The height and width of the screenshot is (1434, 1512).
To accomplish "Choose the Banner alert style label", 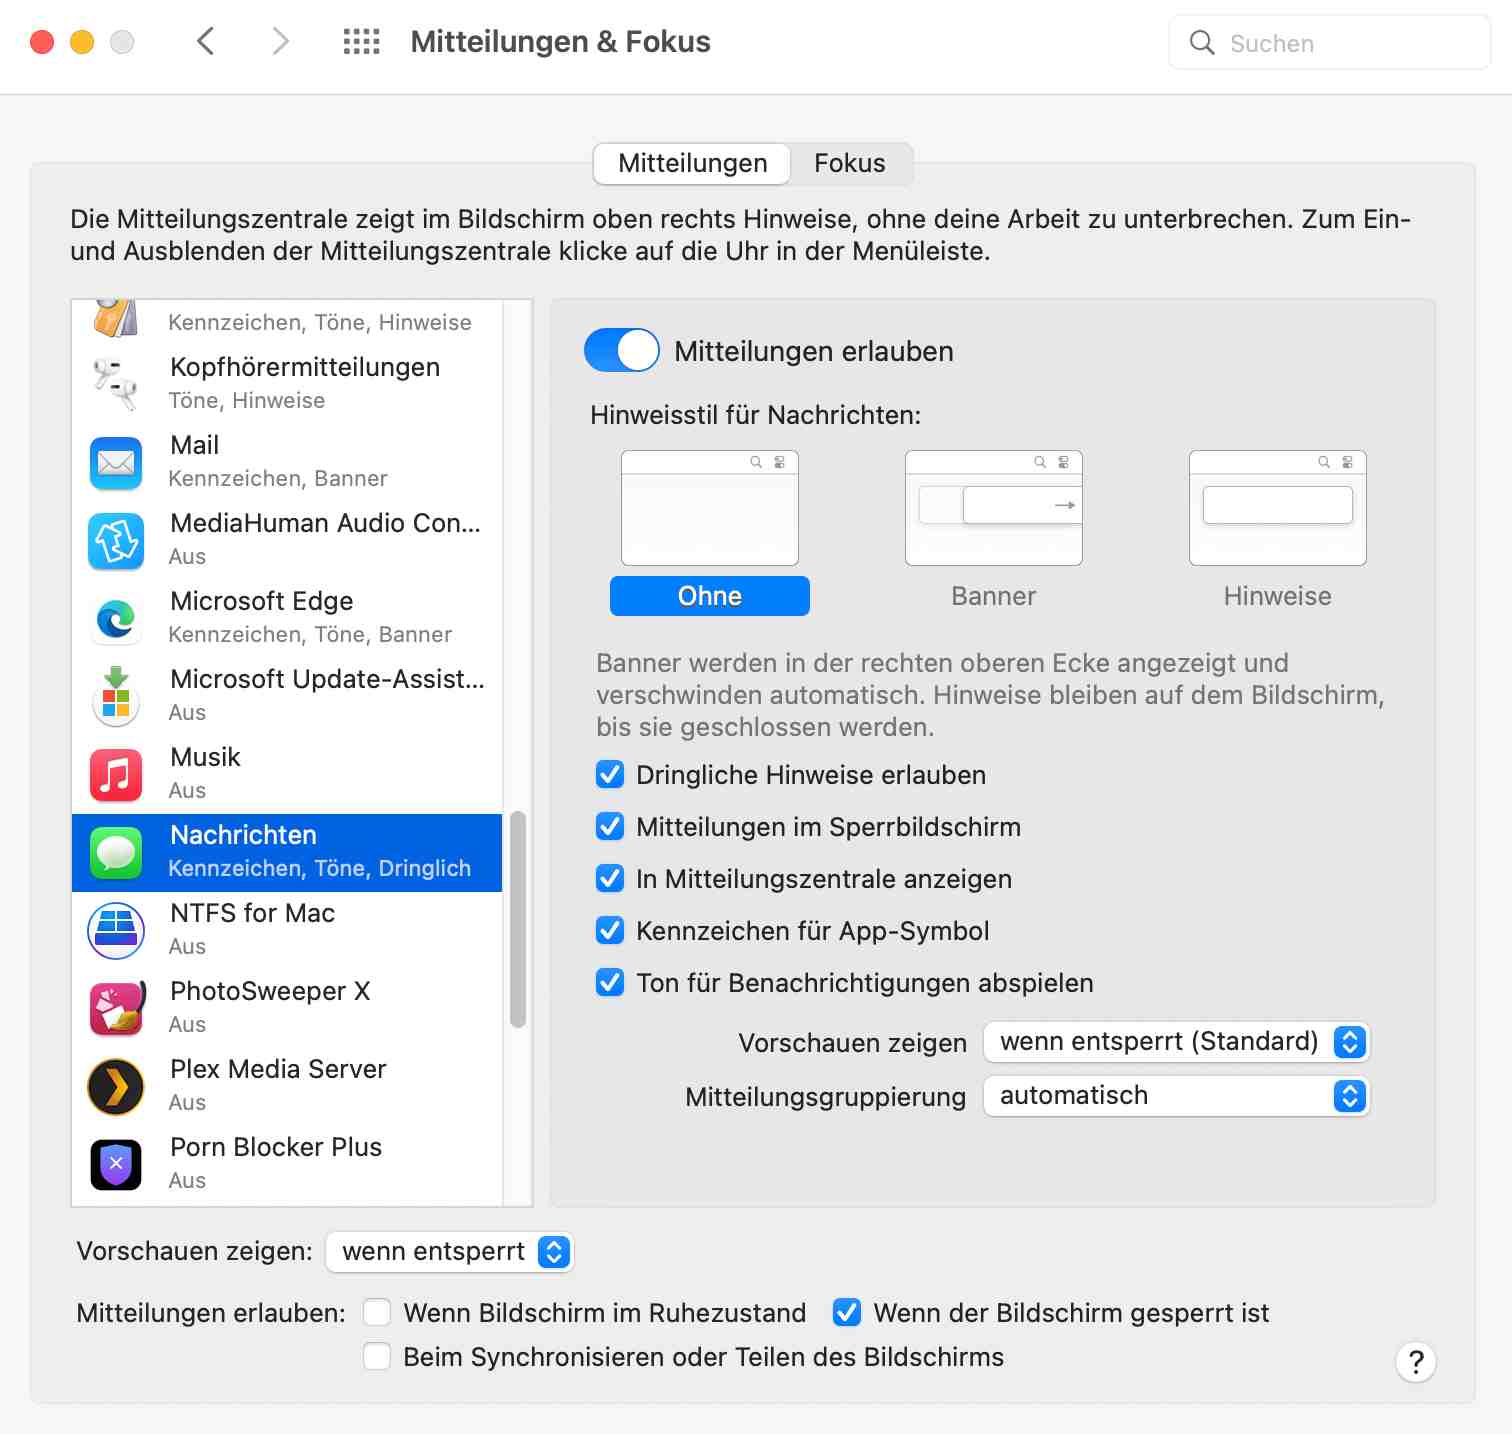I will [x=994, y=596].
